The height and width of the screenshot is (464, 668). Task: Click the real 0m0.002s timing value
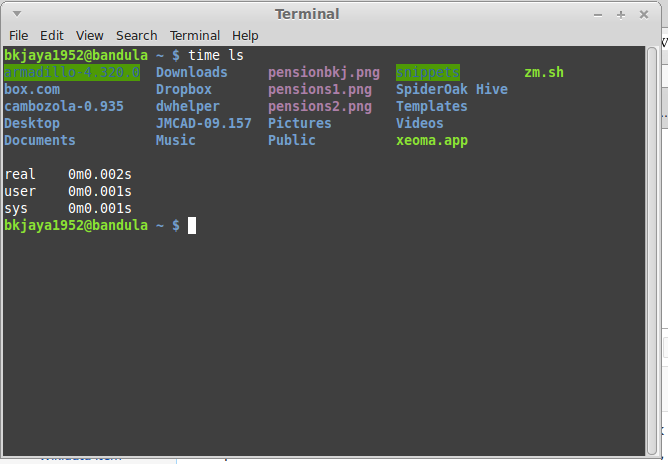[x=100, y=175]
